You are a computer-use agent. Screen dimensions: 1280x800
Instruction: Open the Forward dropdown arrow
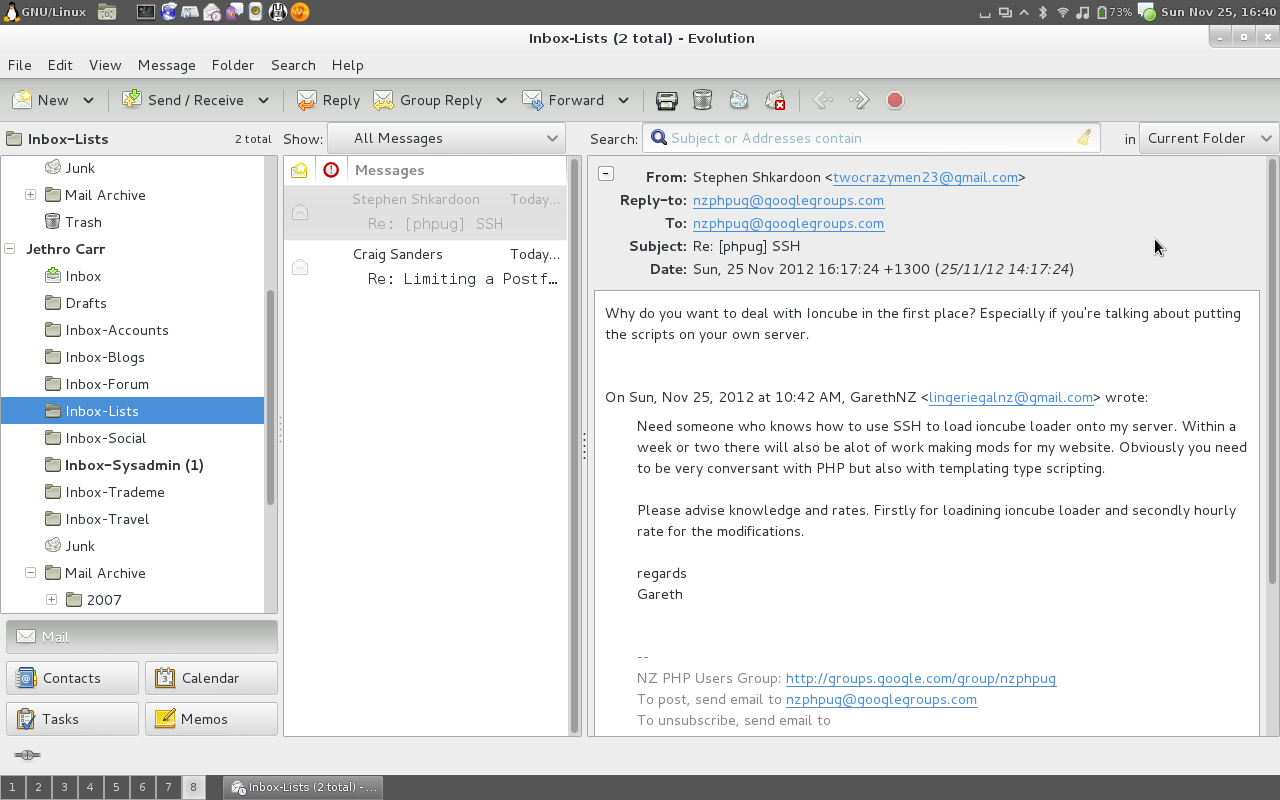[623, 100]
